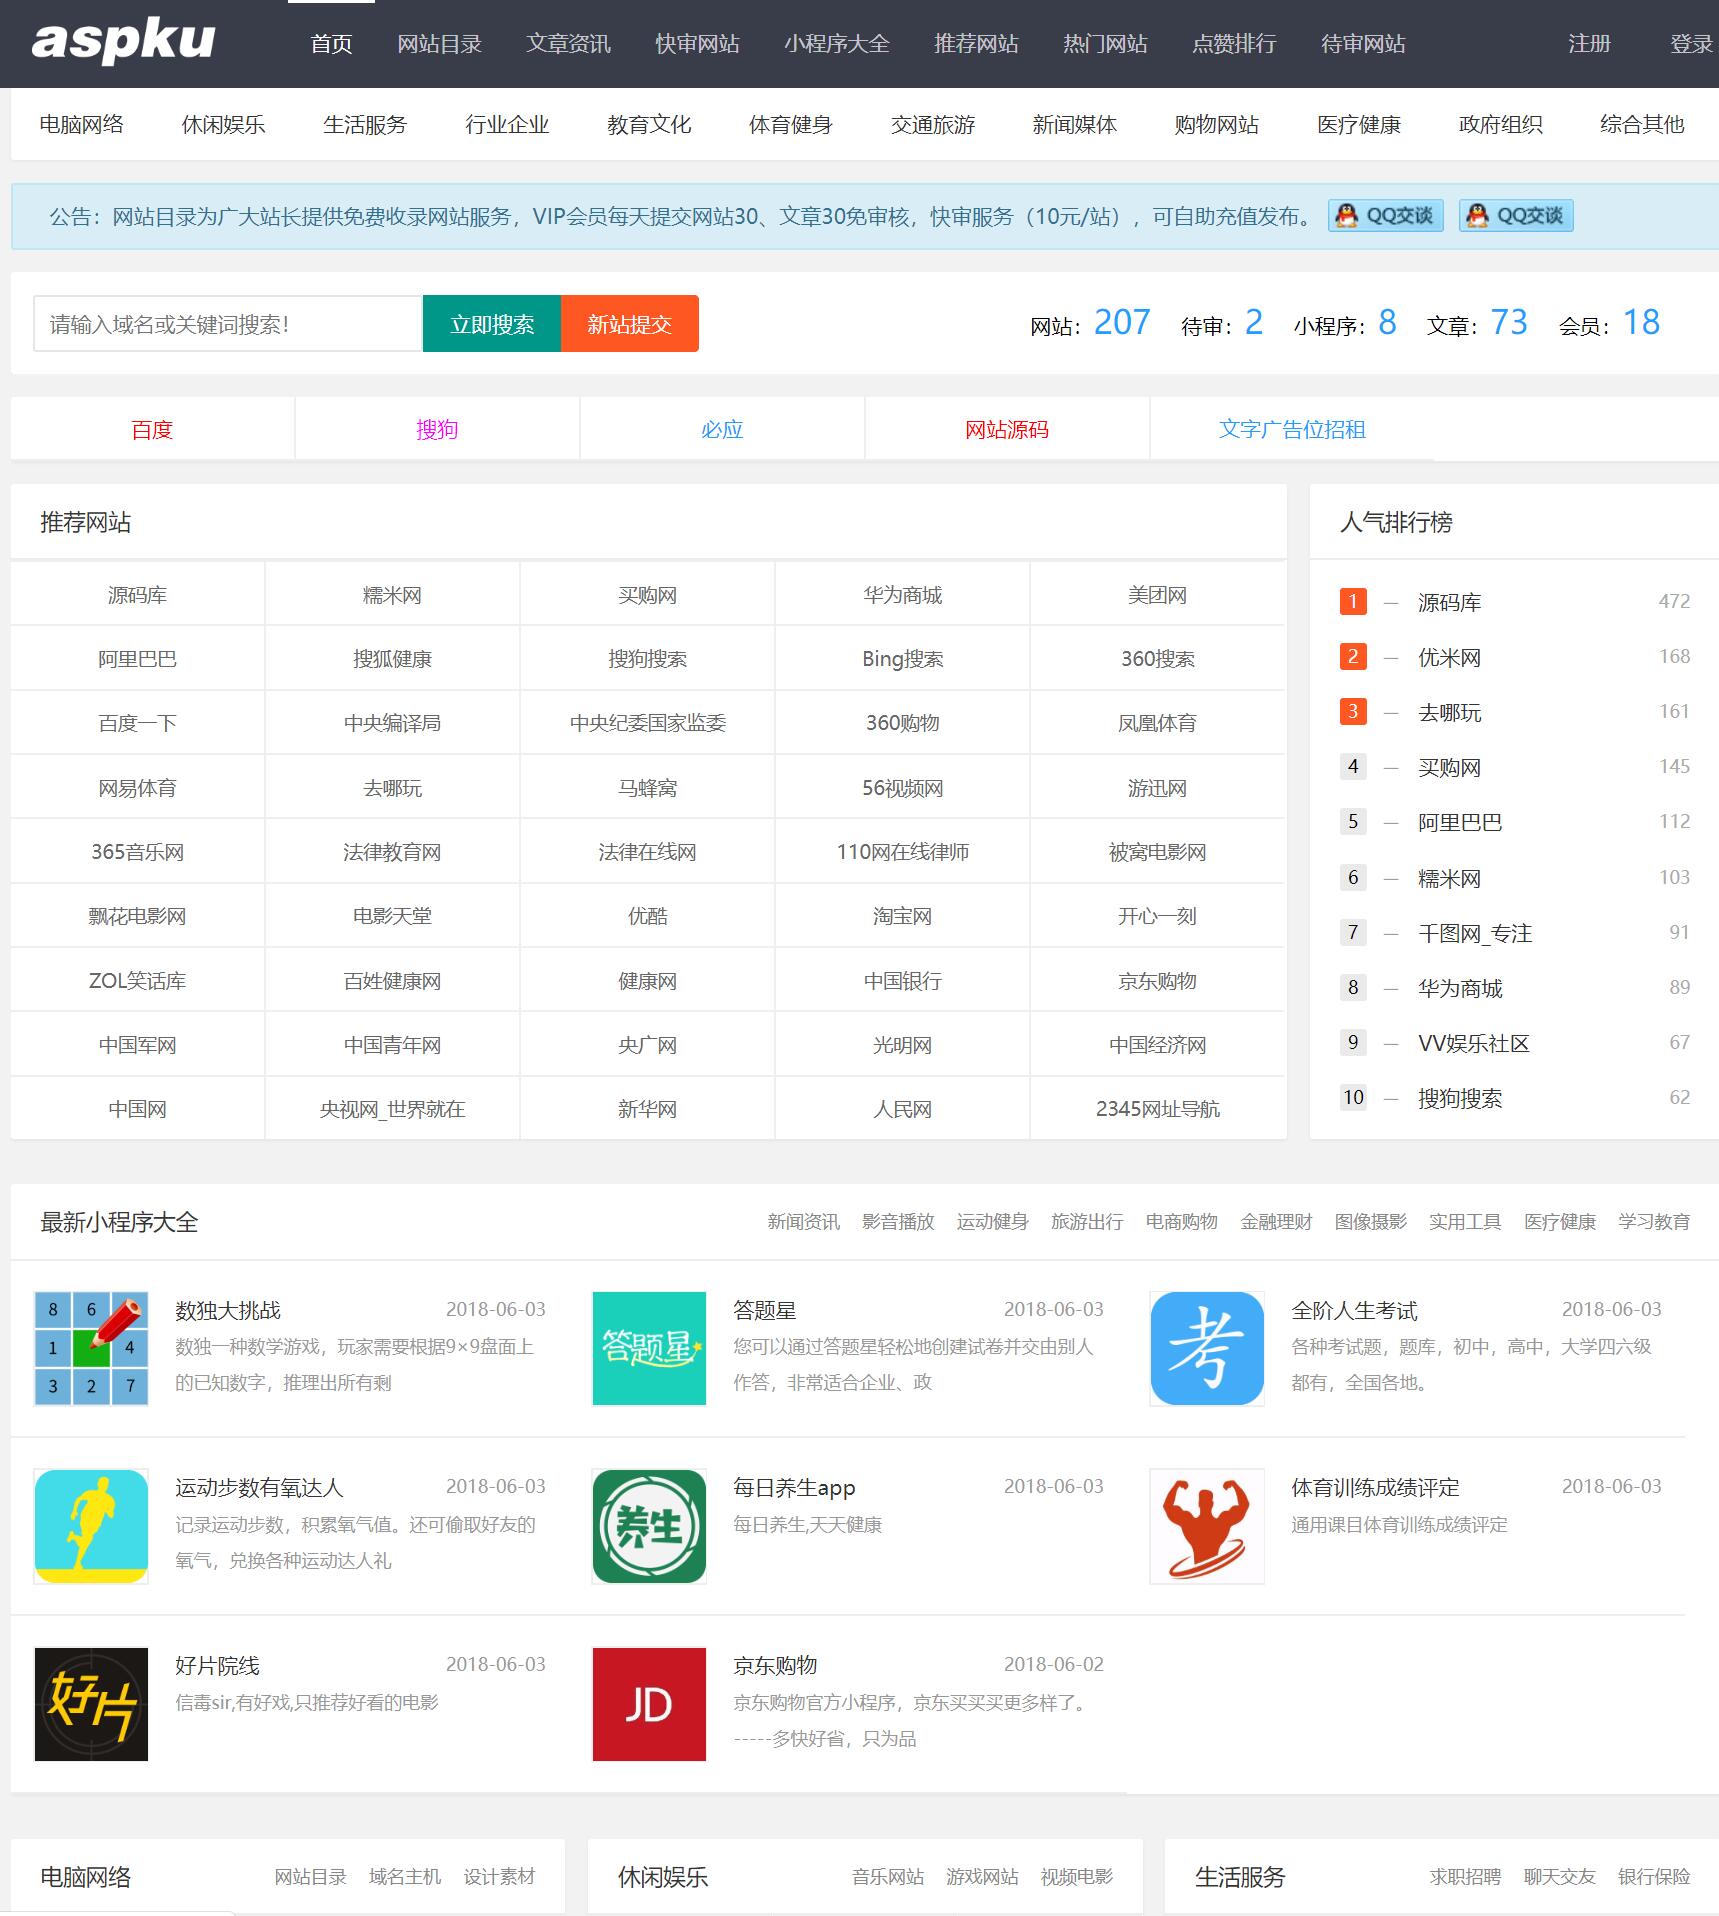Open the 体育训练成绩评定 muscle icon
The height and width of the screenshot is (1916, 1719).
(1207, 1526)
